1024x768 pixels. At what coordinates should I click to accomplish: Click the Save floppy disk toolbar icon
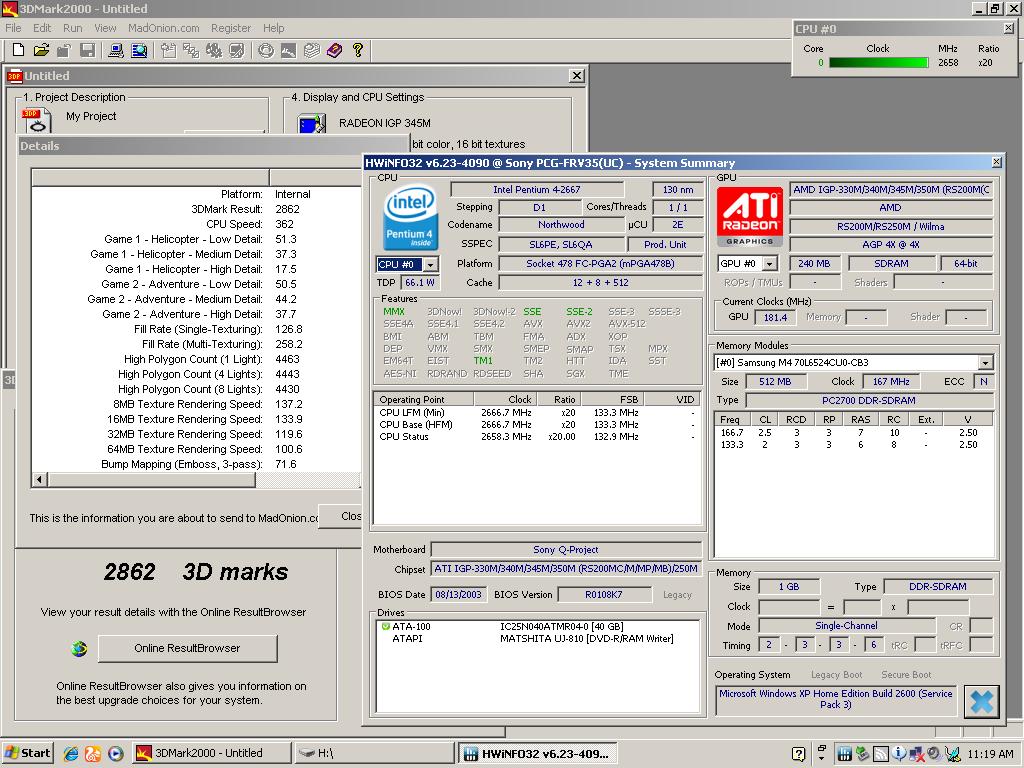87,50
